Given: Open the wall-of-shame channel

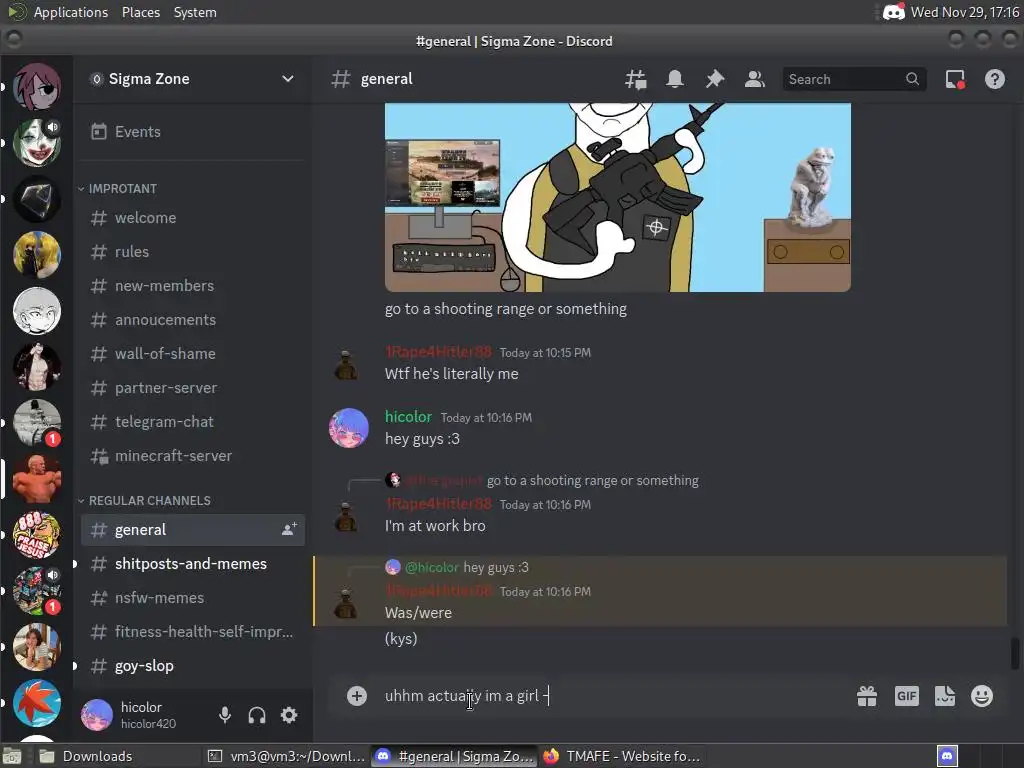Looking at the screenshot, I should (x=192, y=354).
